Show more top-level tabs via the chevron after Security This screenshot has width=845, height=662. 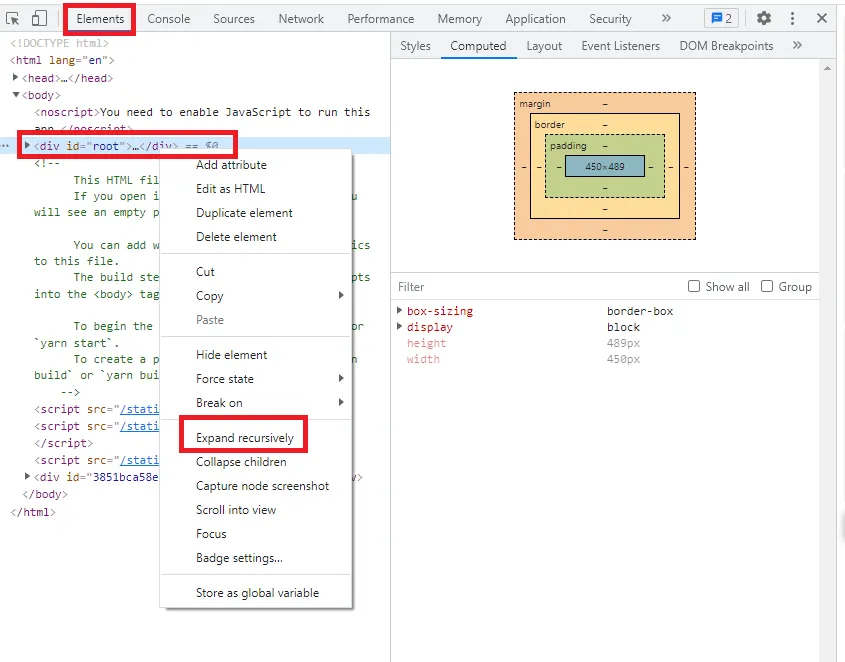(666, 18)
